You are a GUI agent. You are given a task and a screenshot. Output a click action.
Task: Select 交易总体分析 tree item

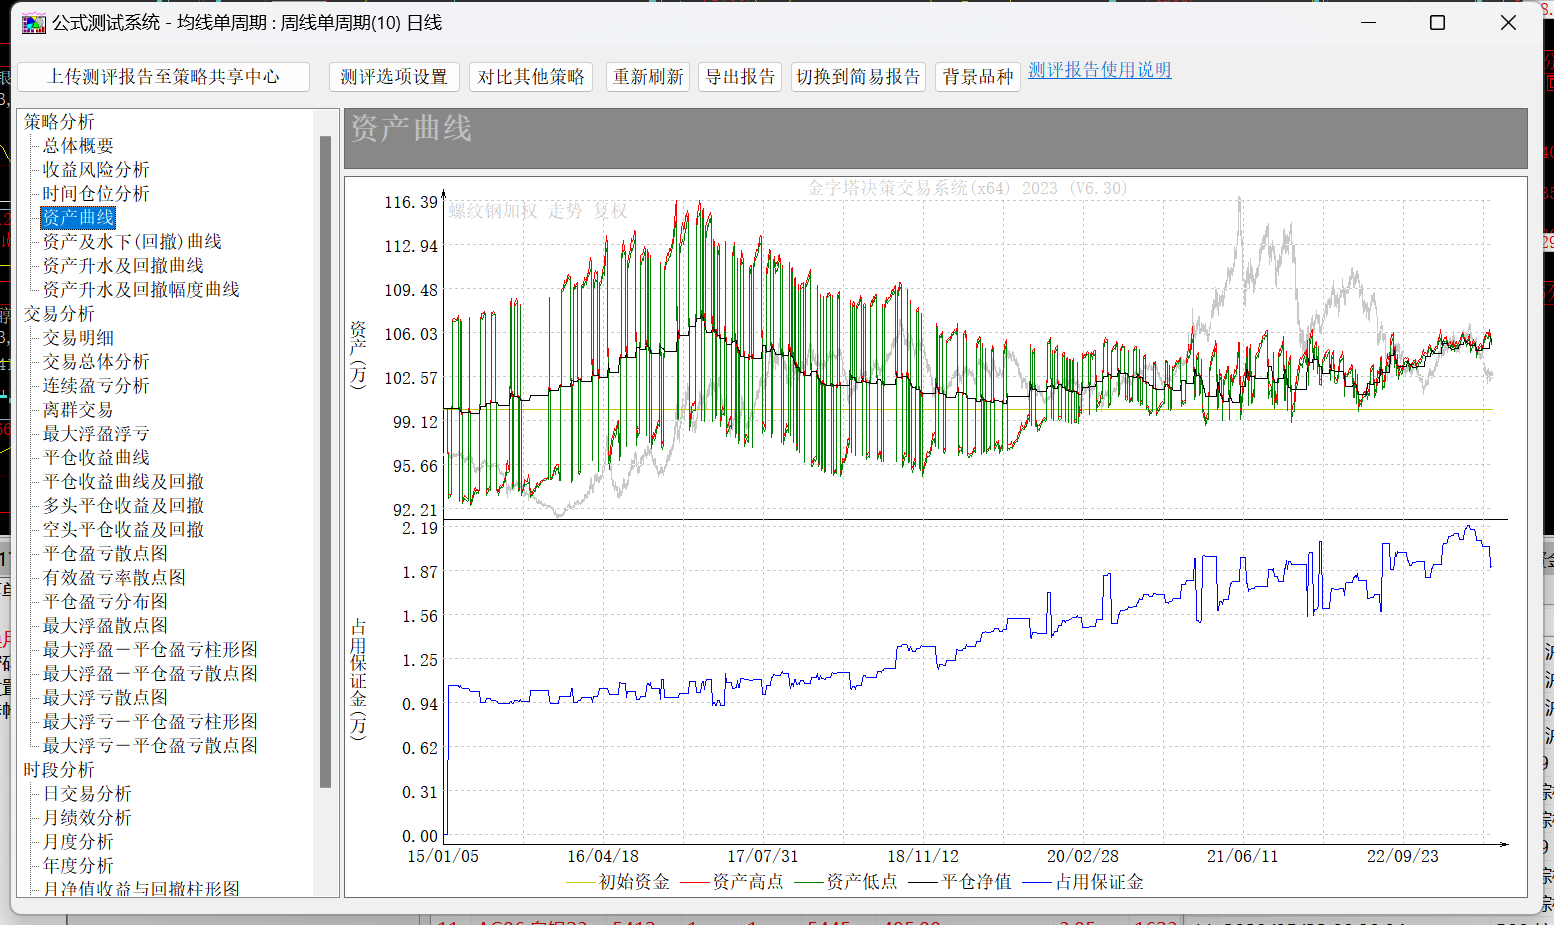(x=96, y=362)
